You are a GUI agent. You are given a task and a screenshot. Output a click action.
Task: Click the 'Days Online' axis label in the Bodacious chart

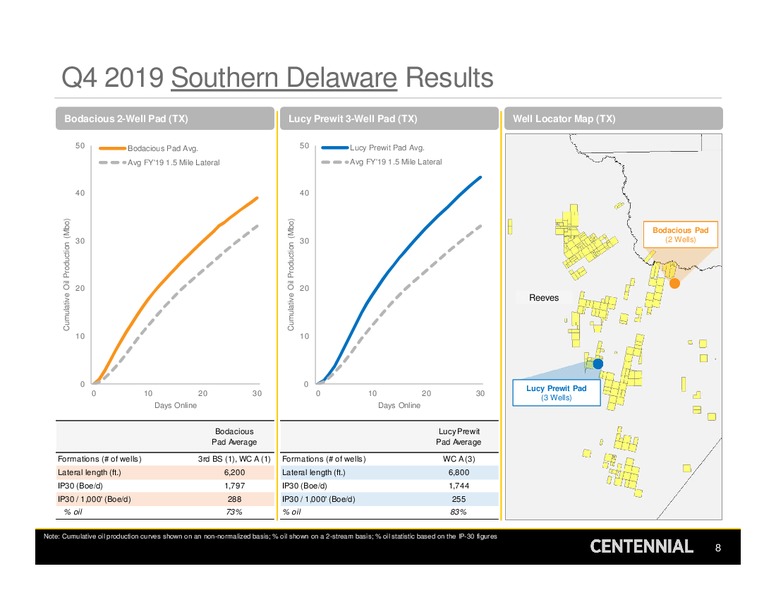(175, 405)
